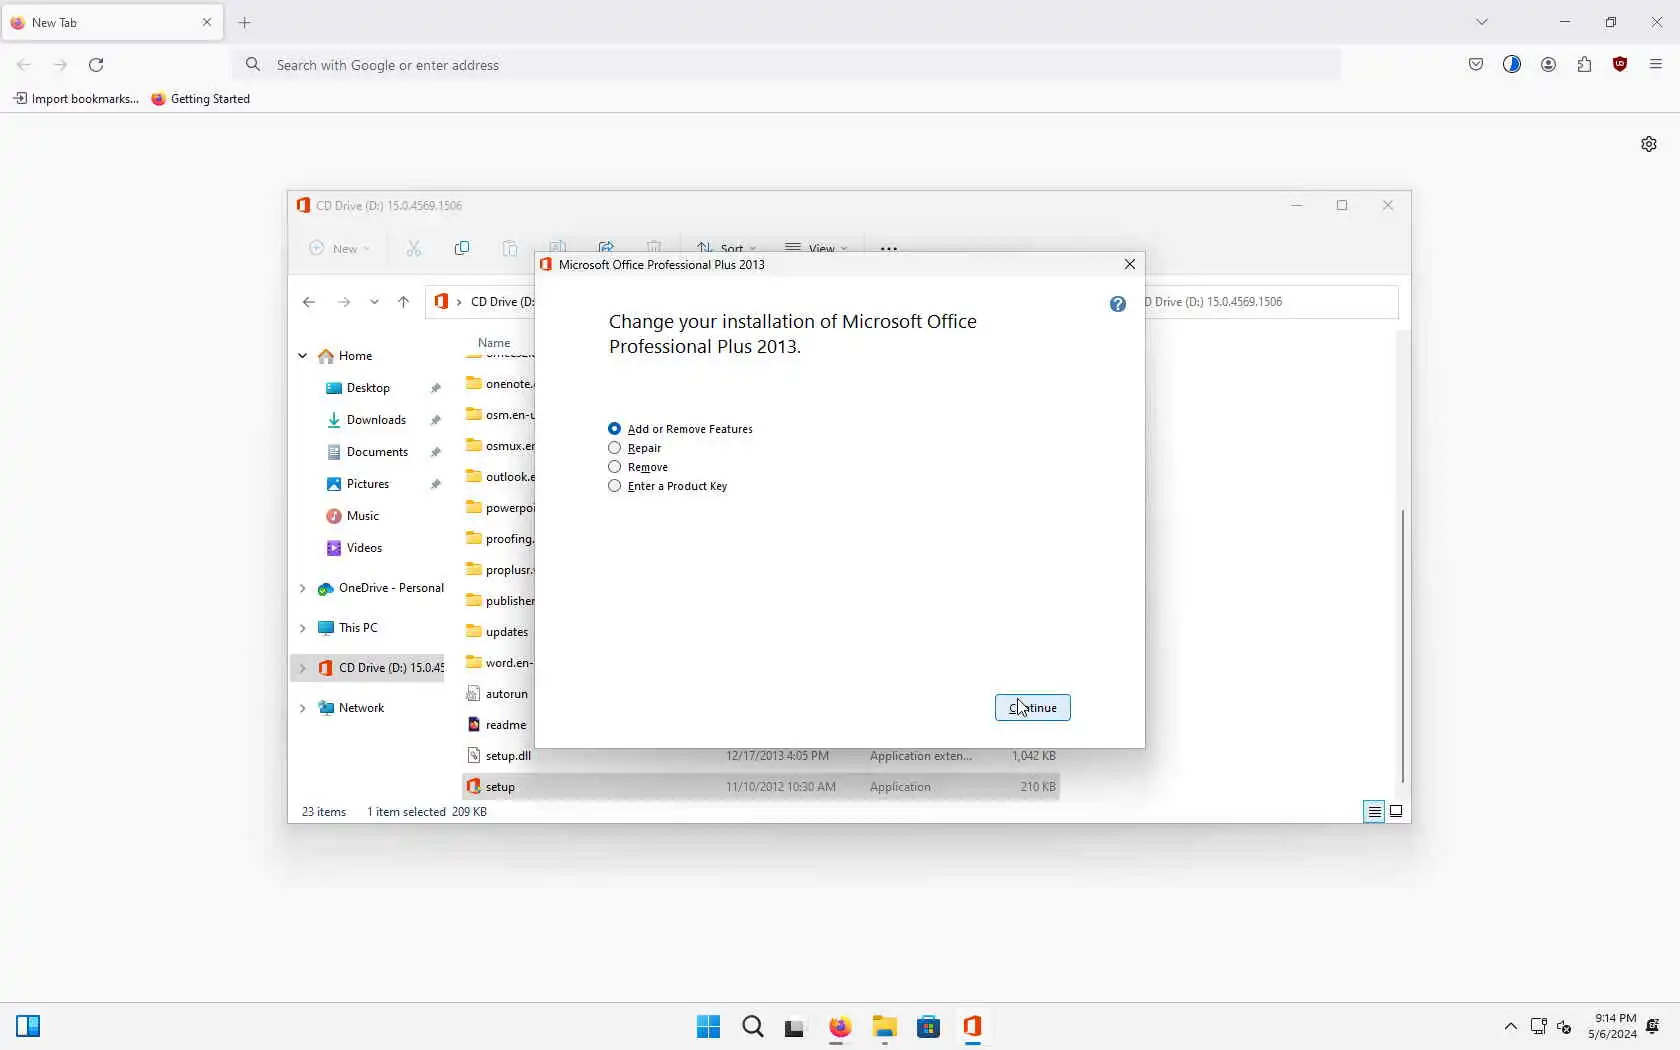The height and width of the screenshot is (1050, 1680).
Task: Go forward in File Explorer navigation
Action: coord(344,302)
